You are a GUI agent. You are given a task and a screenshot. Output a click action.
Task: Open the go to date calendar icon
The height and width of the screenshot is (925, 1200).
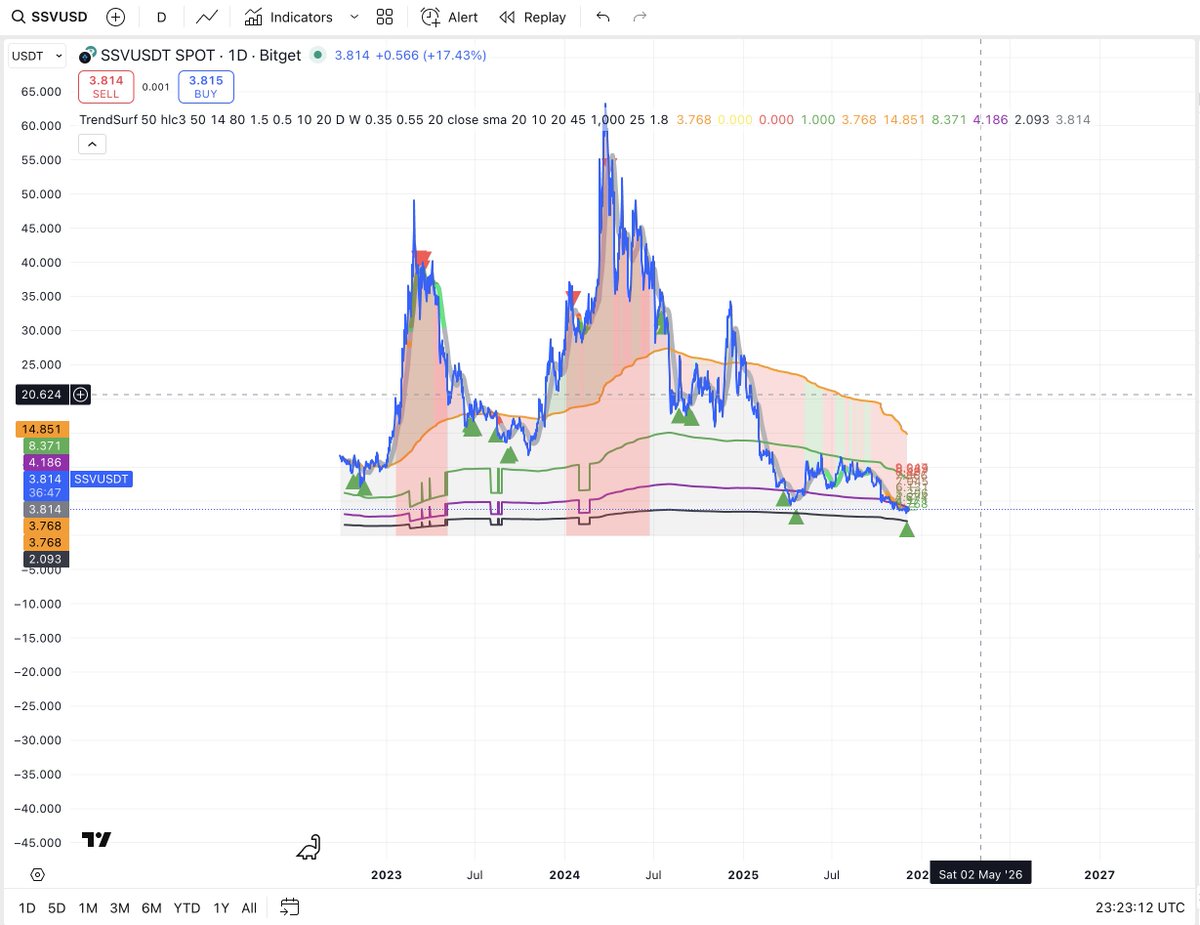point(290,908)
